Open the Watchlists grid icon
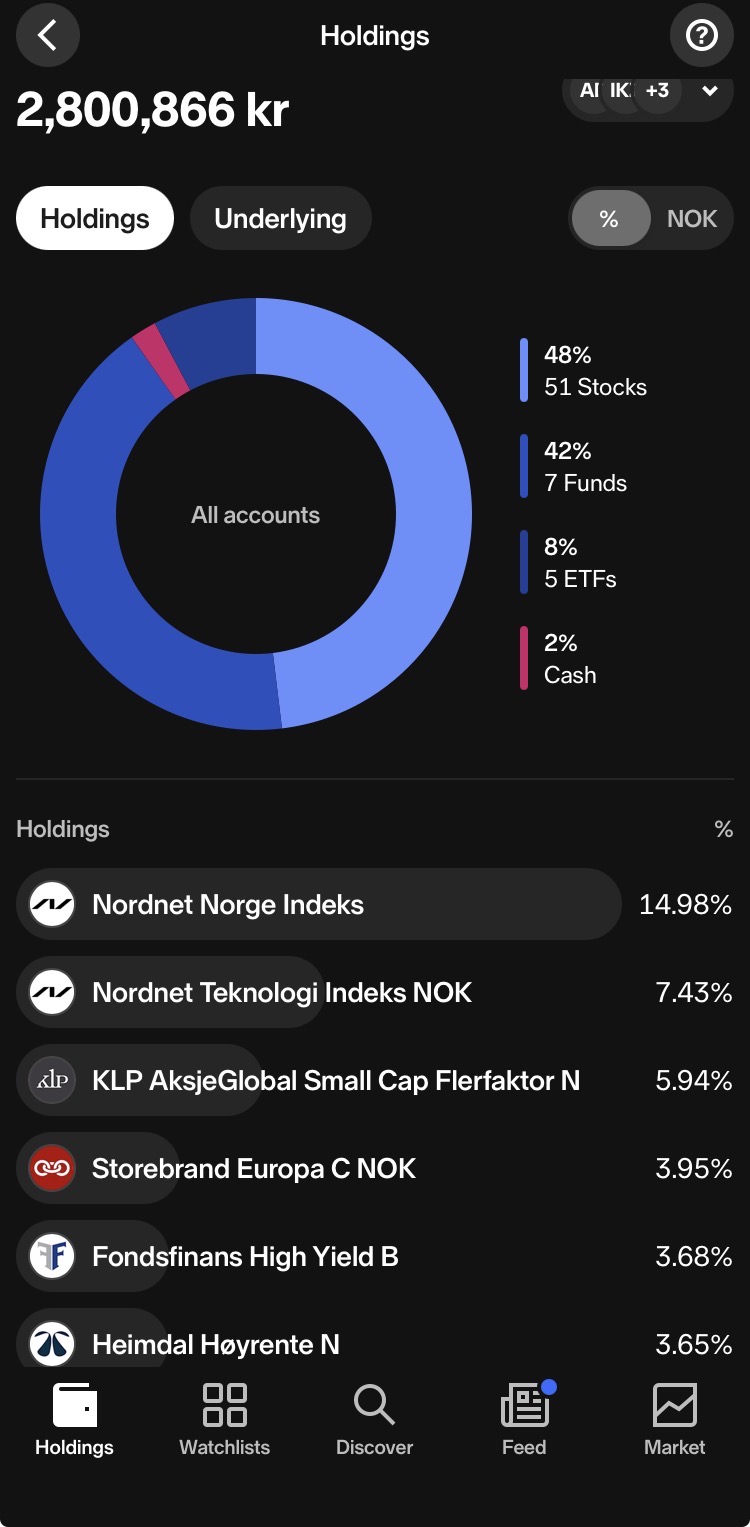 [225, 1405]
